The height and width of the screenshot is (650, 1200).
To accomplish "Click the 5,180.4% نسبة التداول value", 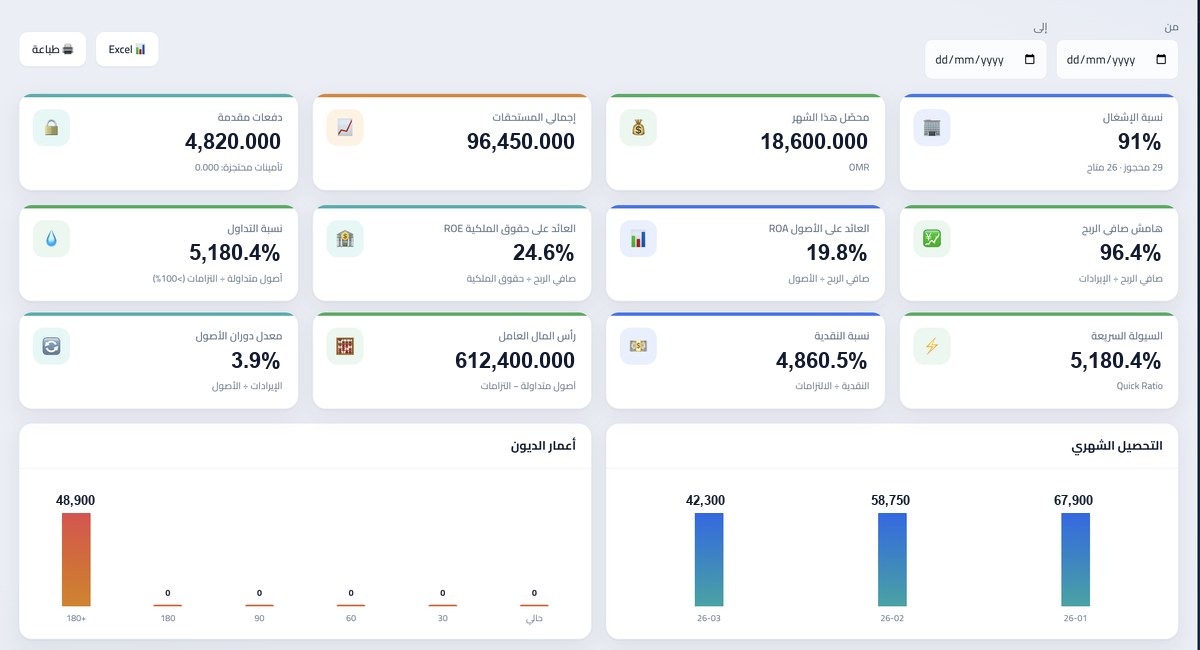I will (x=236, y=252).
